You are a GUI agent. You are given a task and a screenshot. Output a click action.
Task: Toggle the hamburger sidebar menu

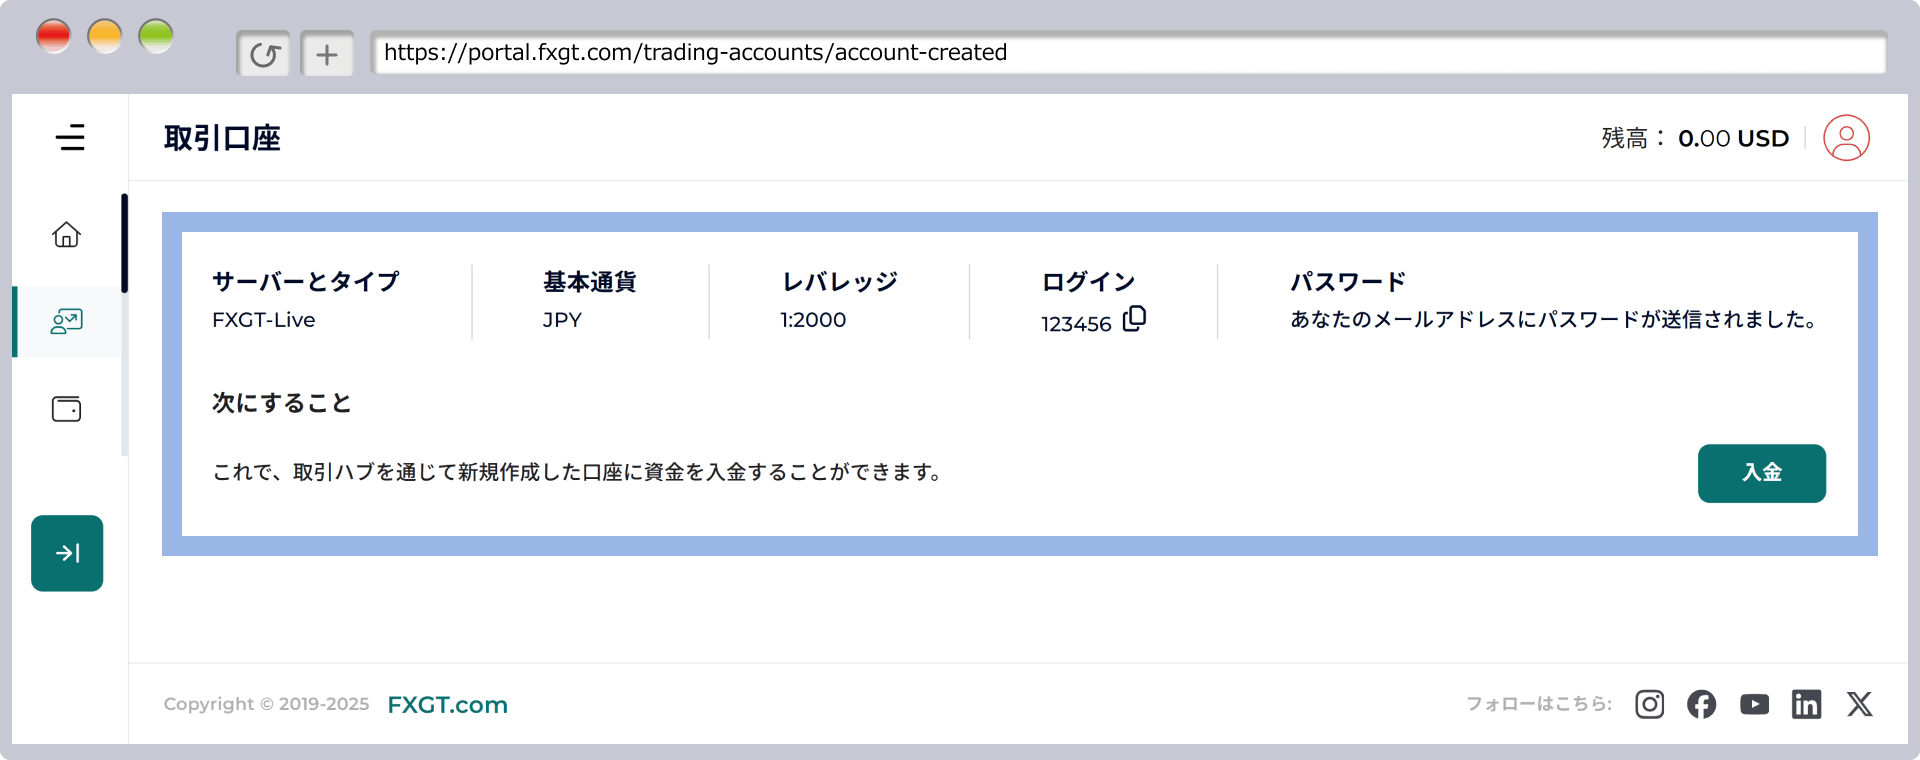(x=70, y=138)
